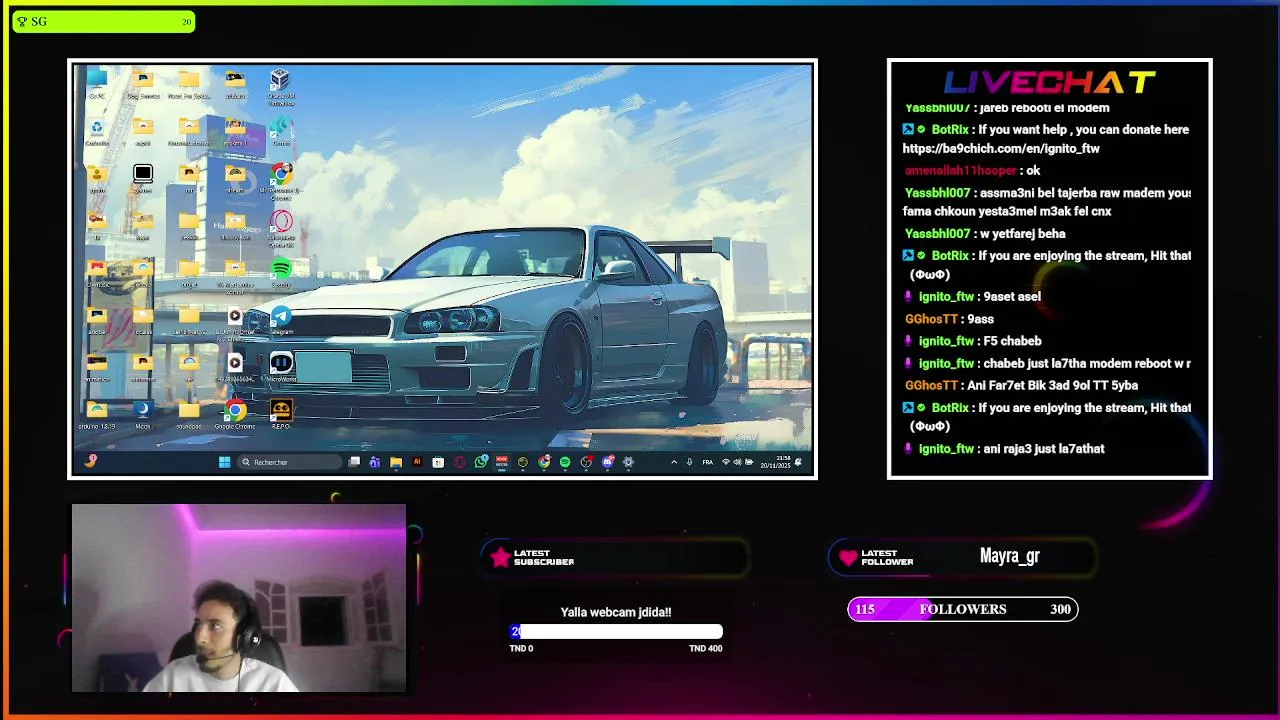Screen dimensions: 1280x720
Task: Open the Chrome profile shortcut above Opera GX
Action: coord(281,181)
